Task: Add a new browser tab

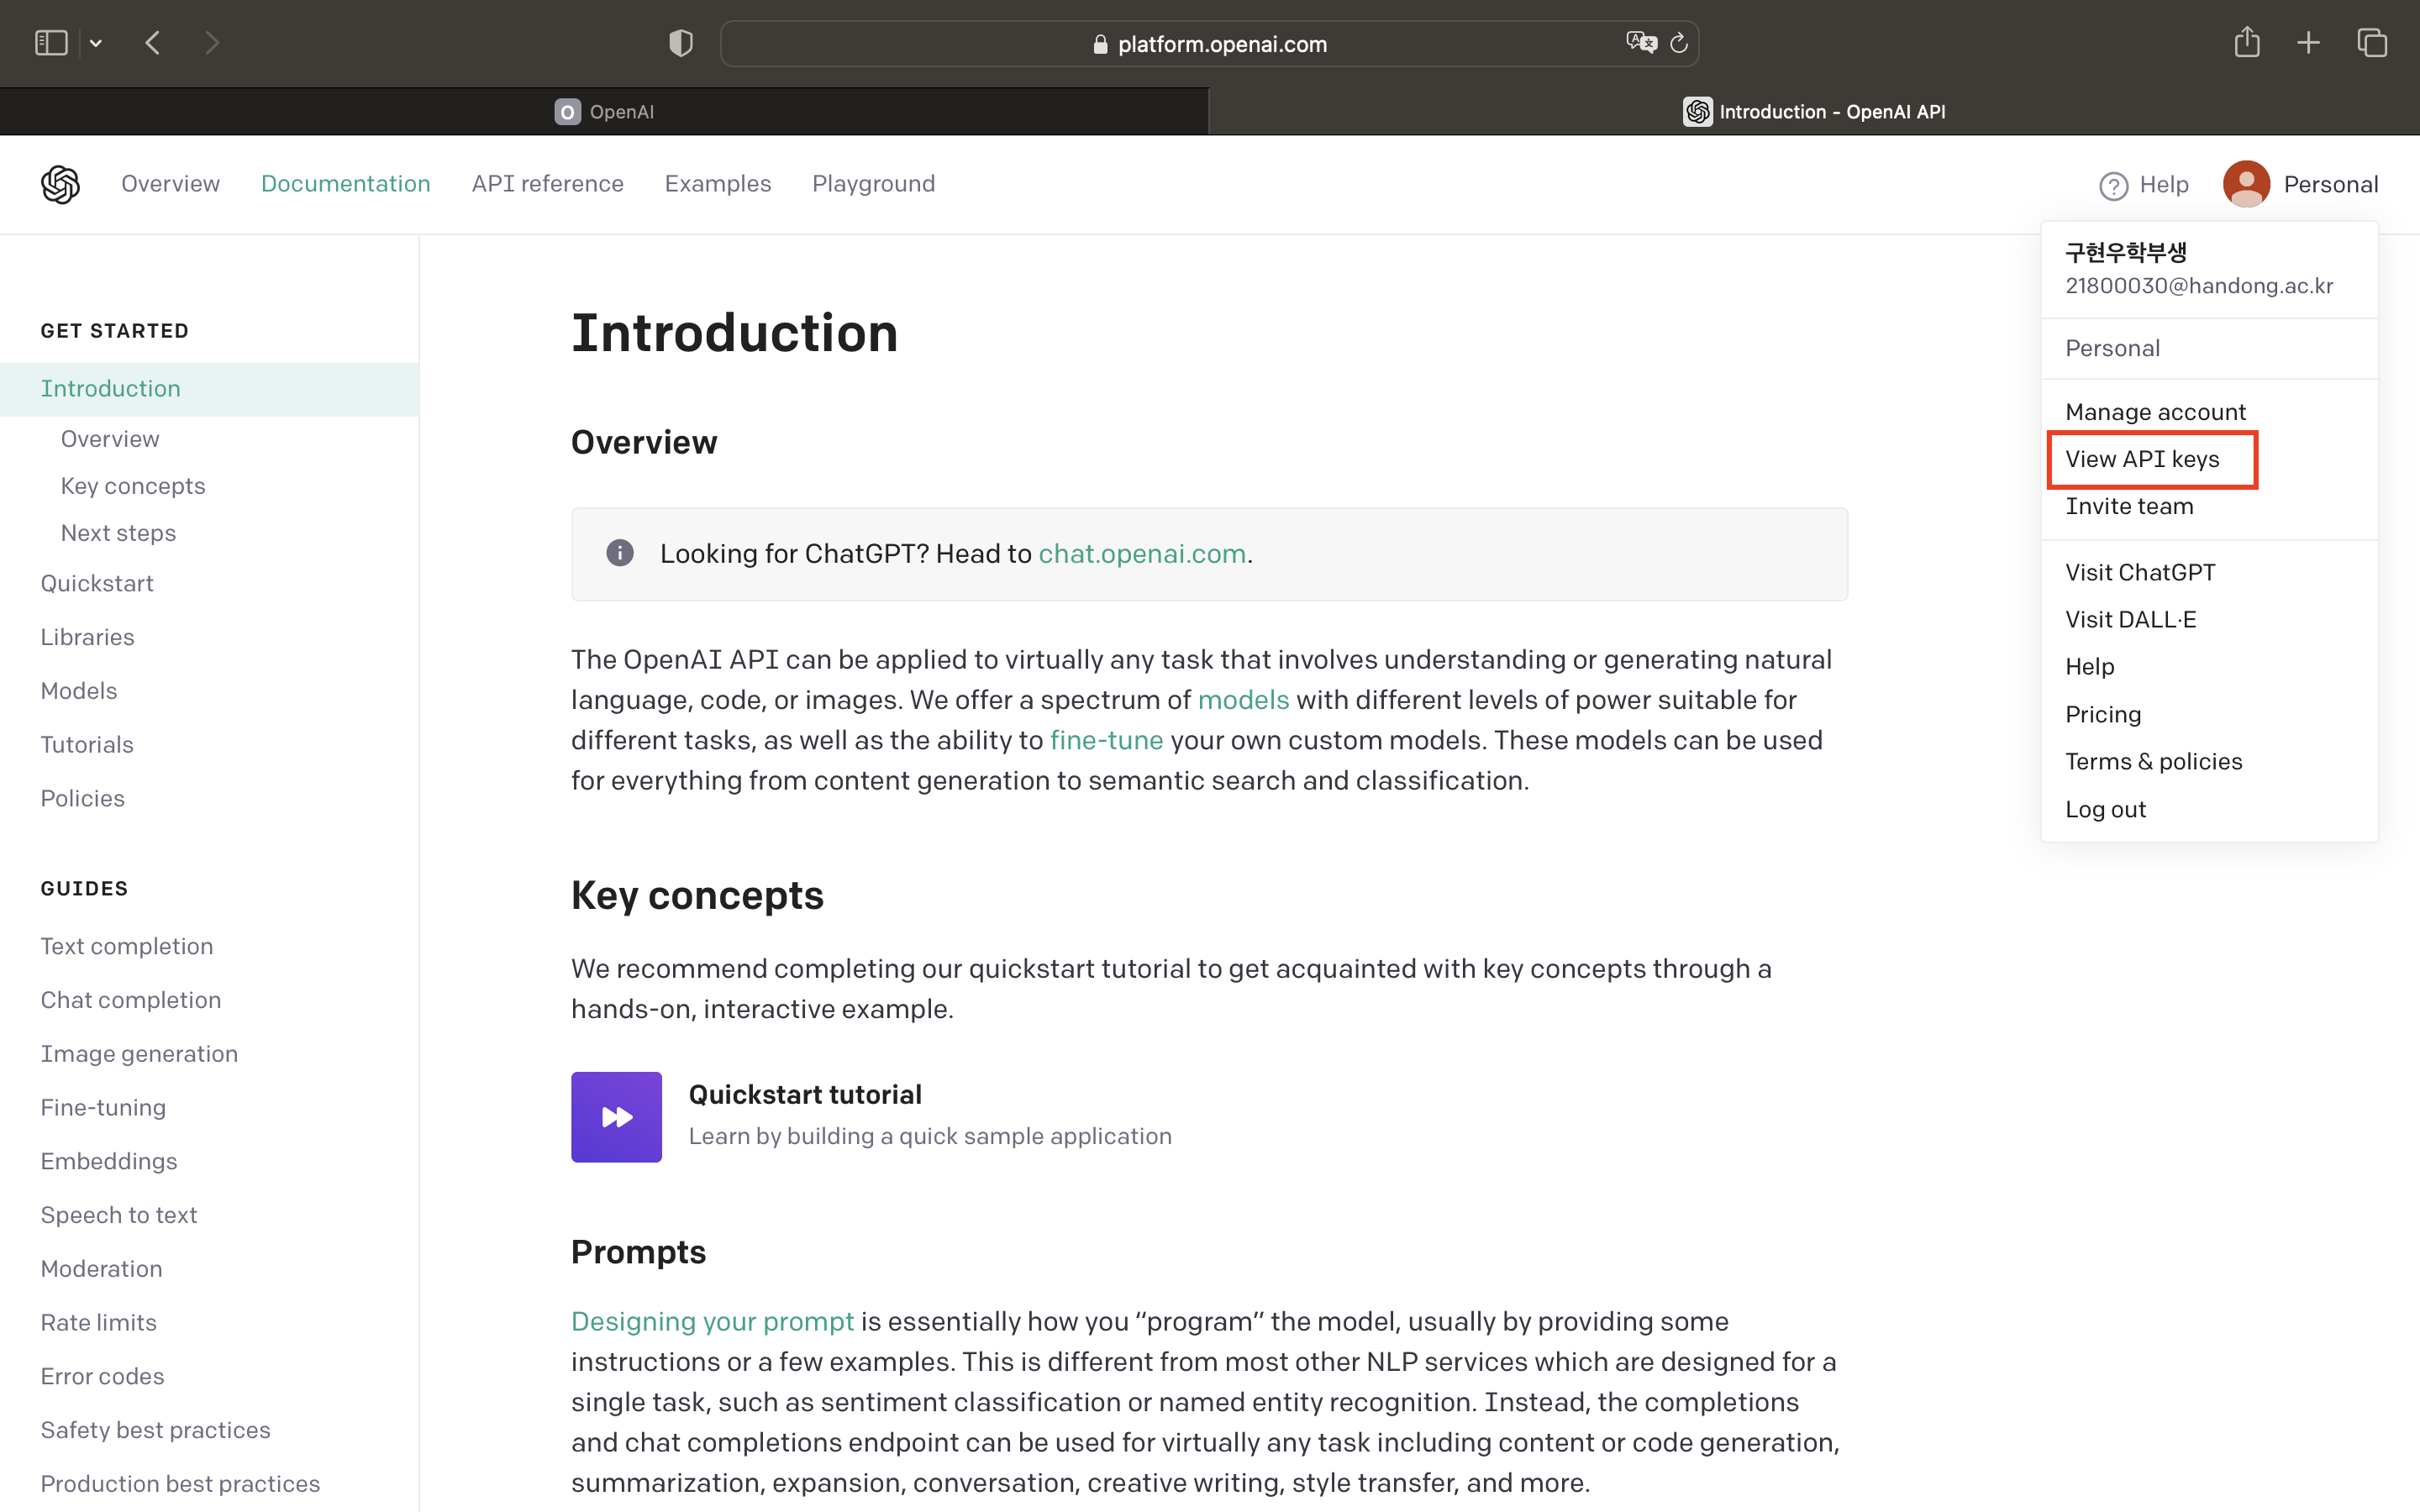Action: pyautogui.click(x=2308, y=43)
